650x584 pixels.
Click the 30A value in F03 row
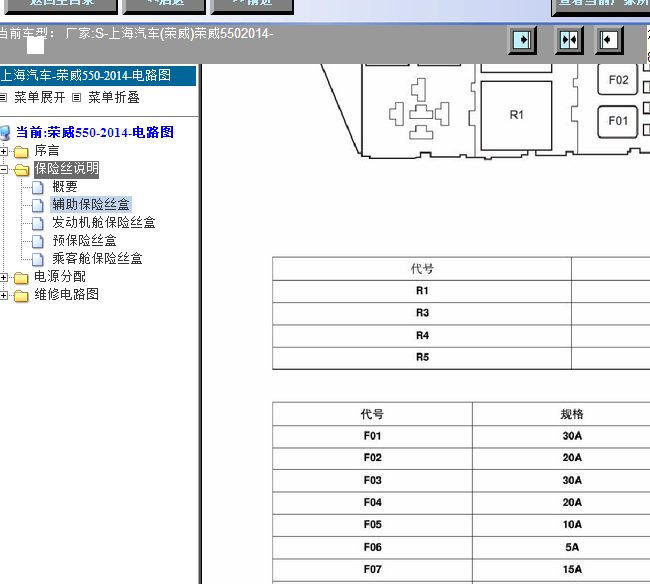pos(572,481)
